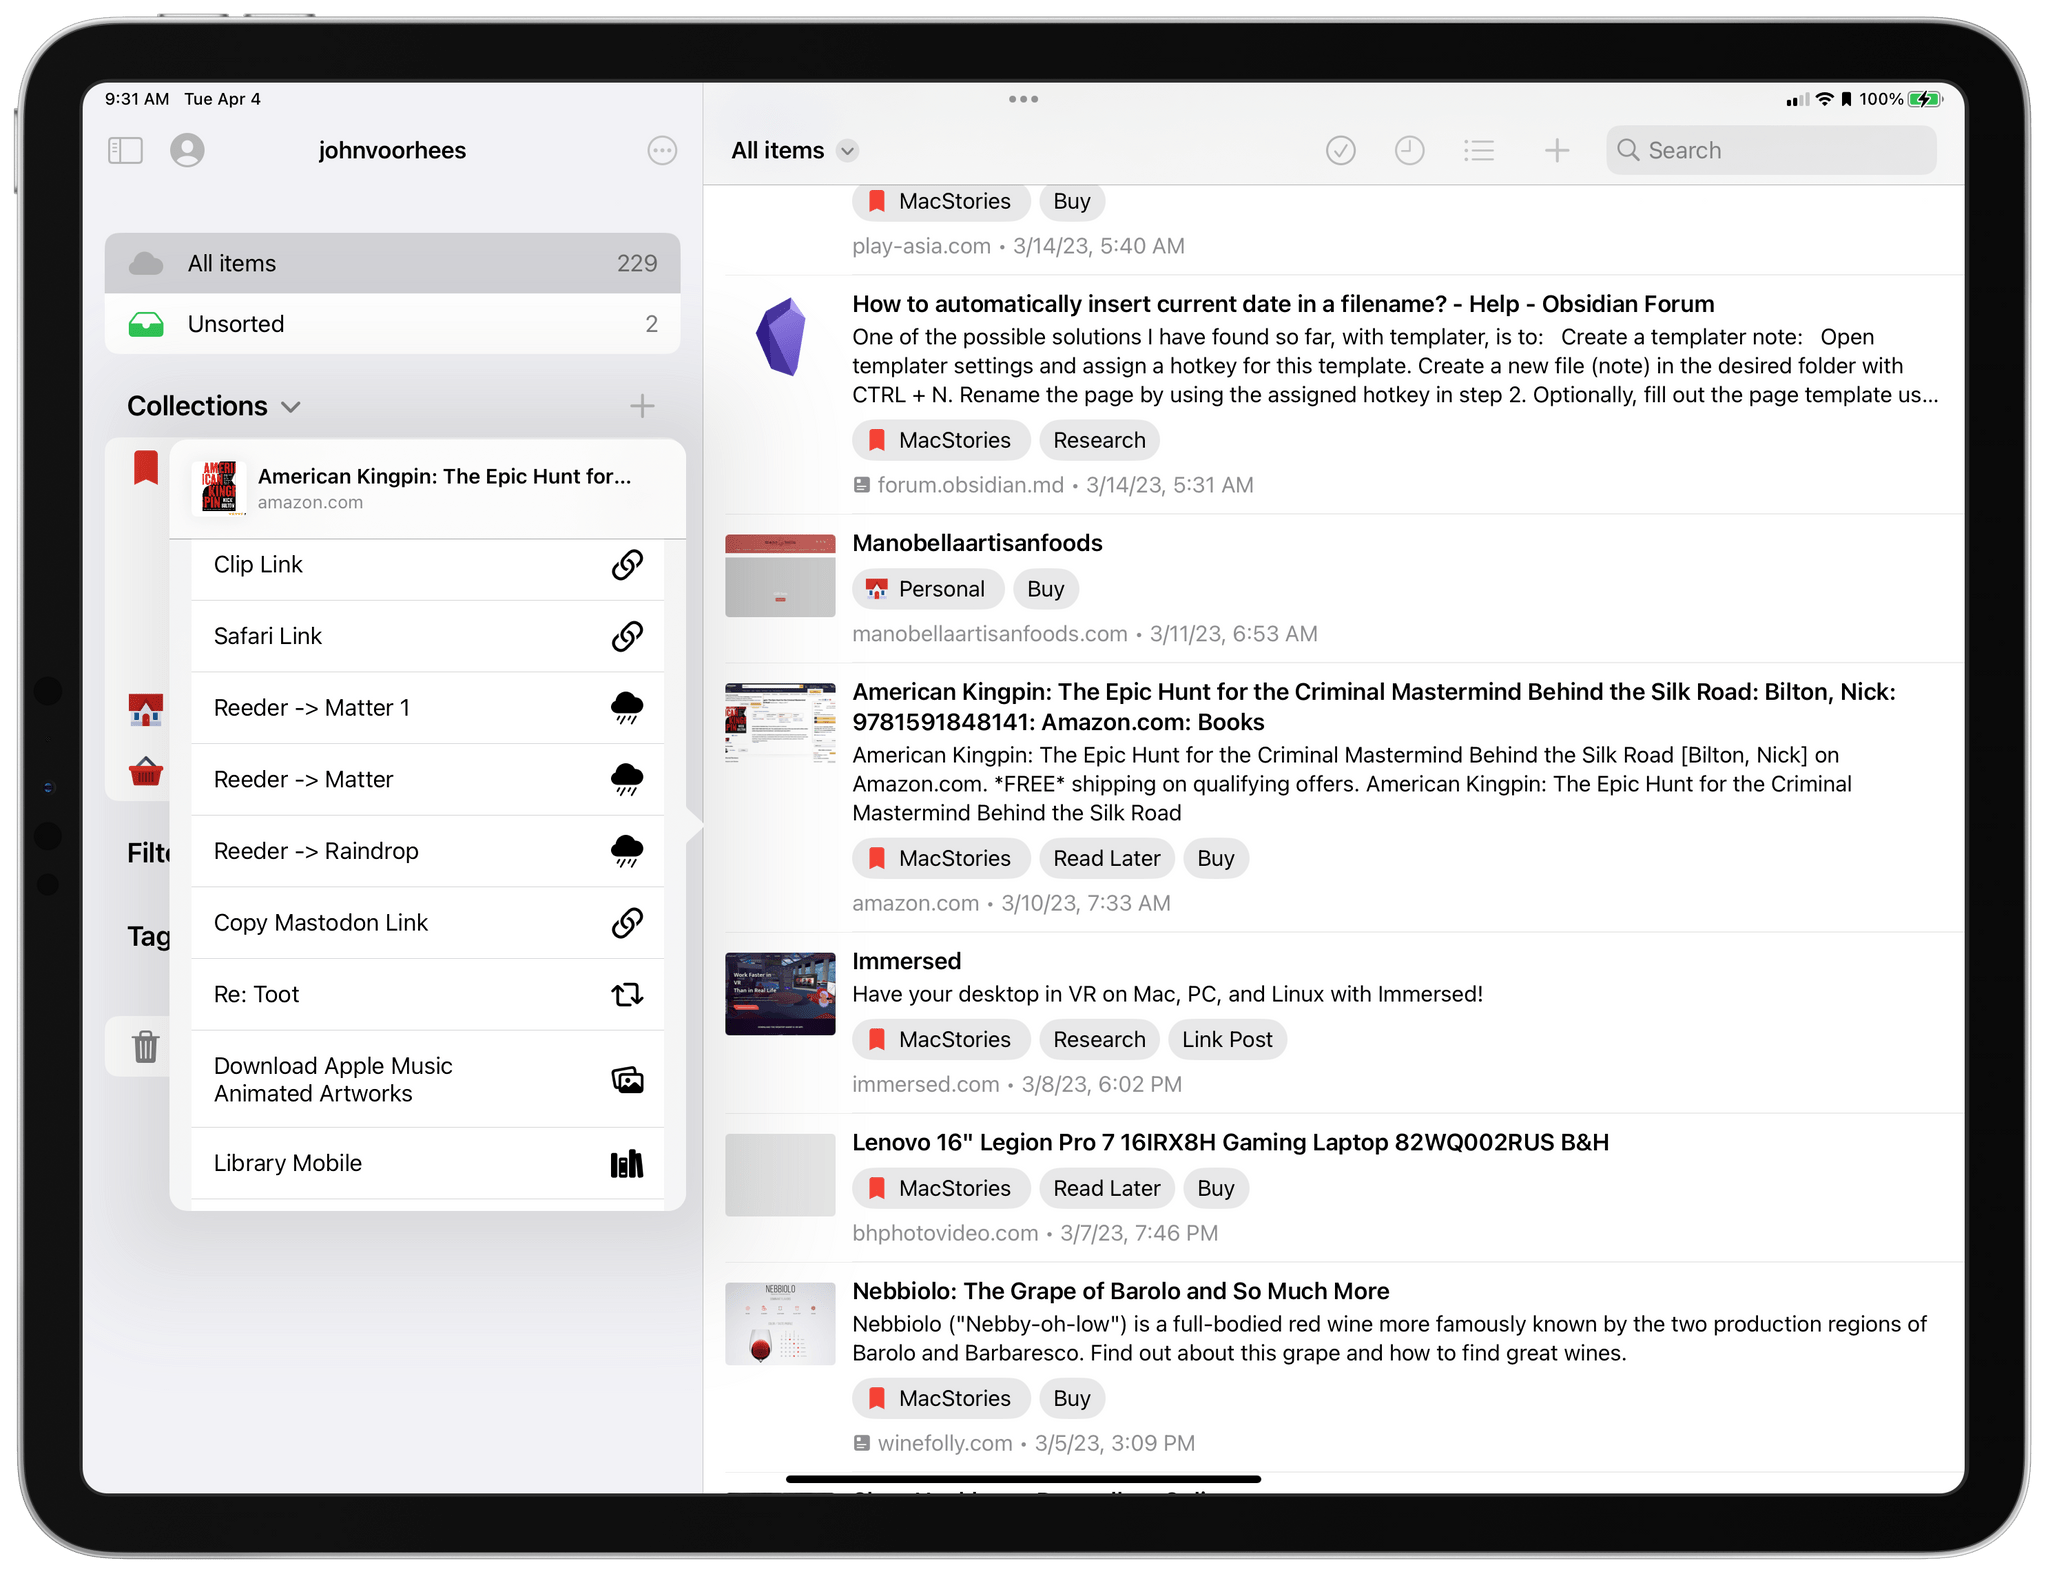
Task: Select Copy Mastodon Link action
Action: pyautogui.click(x=427, y=923)
